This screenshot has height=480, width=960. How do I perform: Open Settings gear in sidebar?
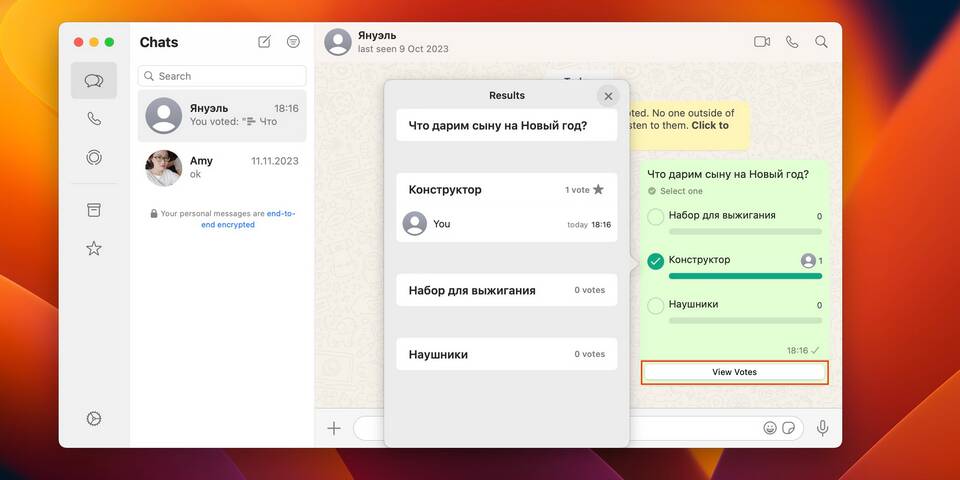pyautogui.click(x=94, y=419)
